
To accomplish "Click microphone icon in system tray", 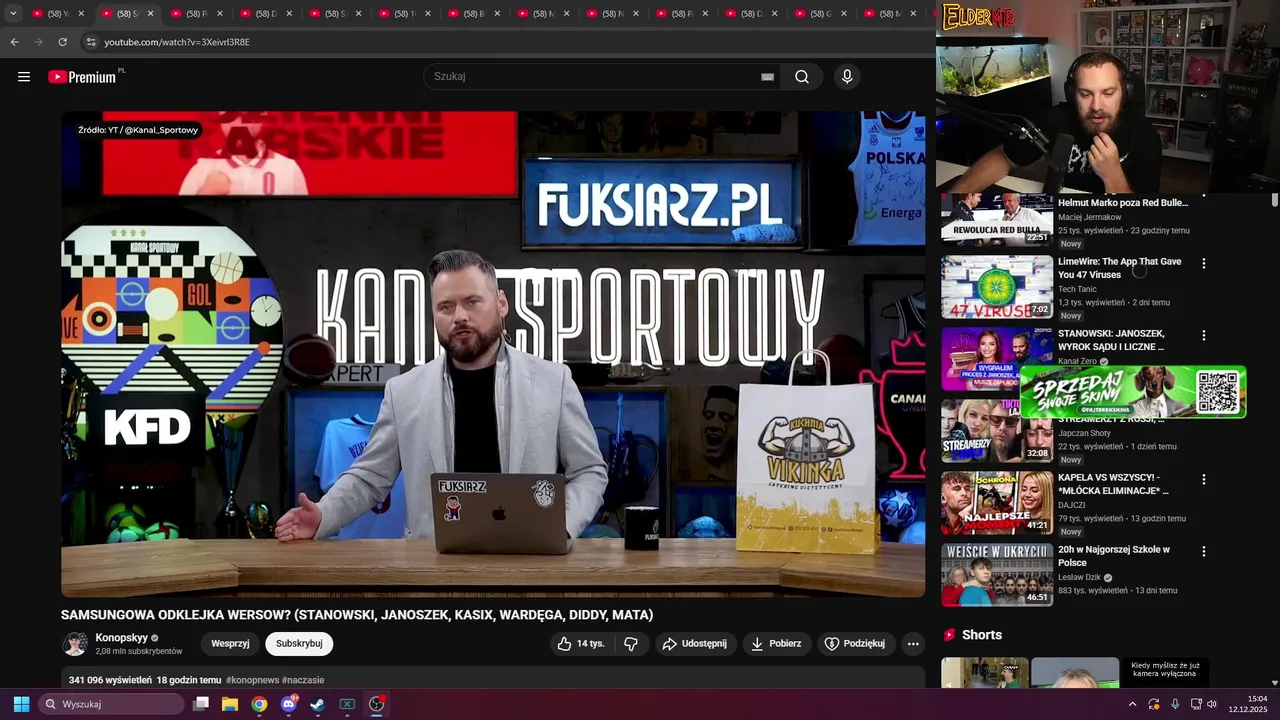I will [x=1175, y=704].
